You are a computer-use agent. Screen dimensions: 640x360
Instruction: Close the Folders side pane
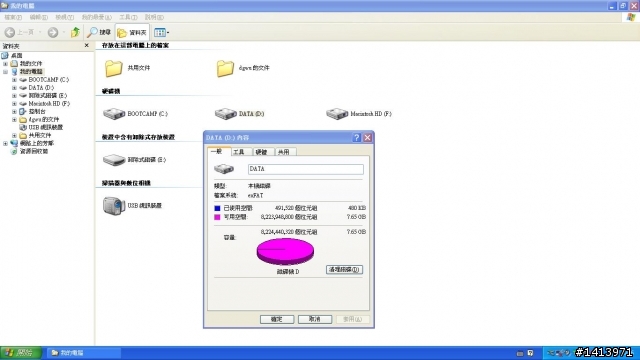click(x=87, y=45)
